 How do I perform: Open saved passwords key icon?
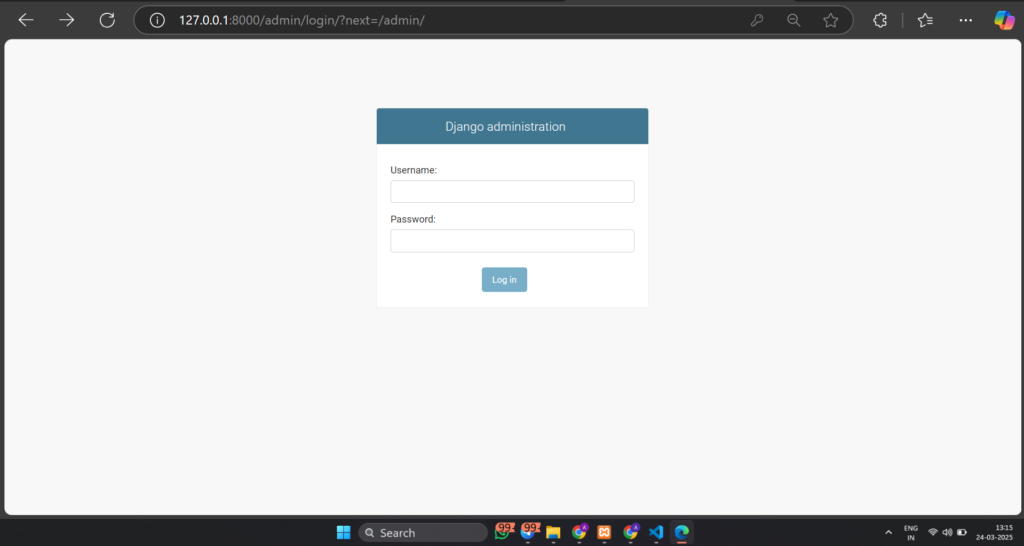point(757,20)
